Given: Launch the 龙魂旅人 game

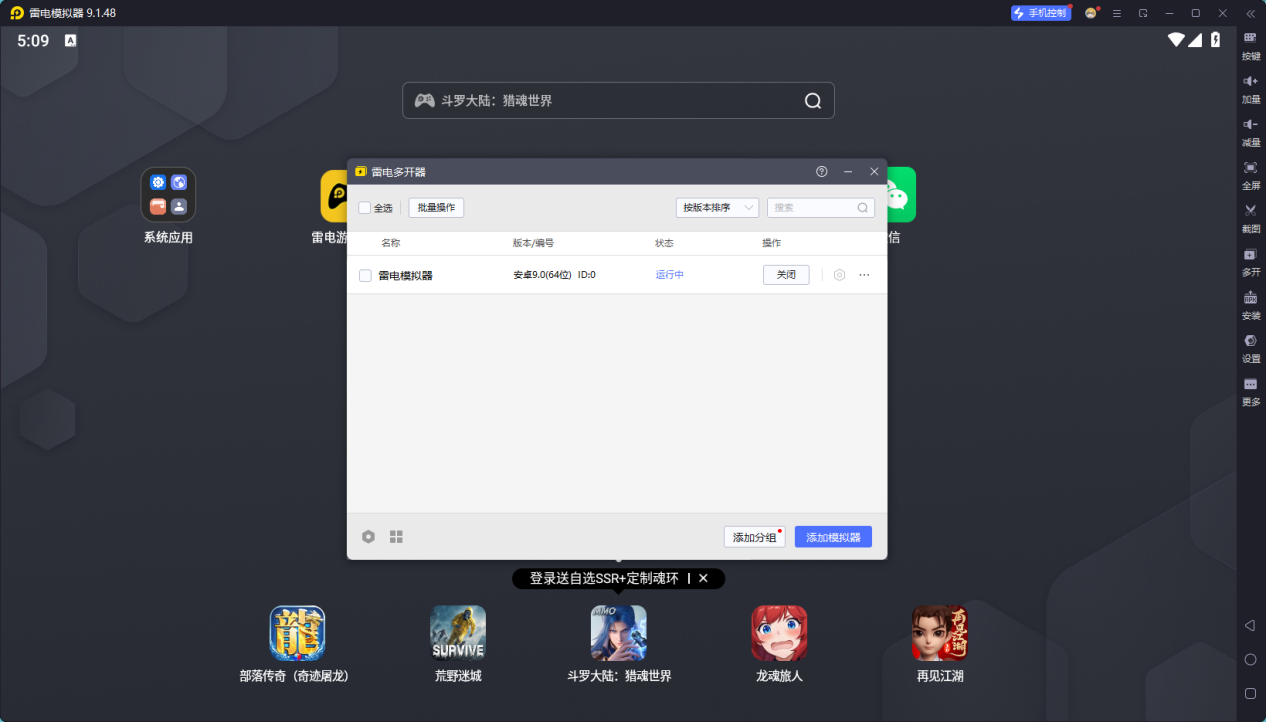Looking at the screenshot, I should (x=779, y=633).
